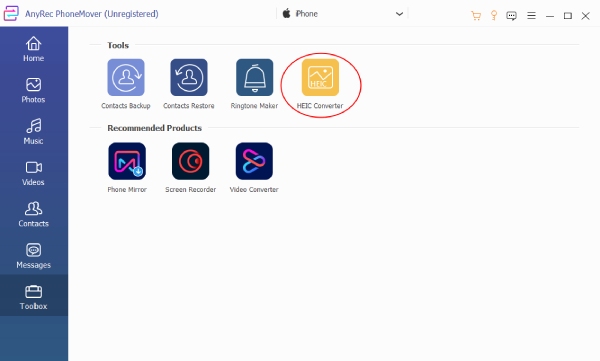The height and width of the screenshot is (361, 600).
Task: Click the Apple device icon
Action: 287,14
